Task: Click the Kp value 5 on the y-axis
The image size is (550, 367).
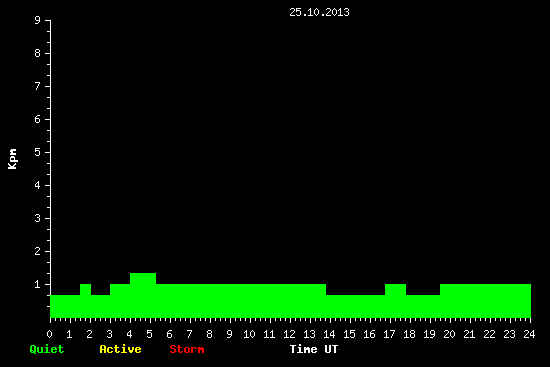Action: (x=38, y=152)
